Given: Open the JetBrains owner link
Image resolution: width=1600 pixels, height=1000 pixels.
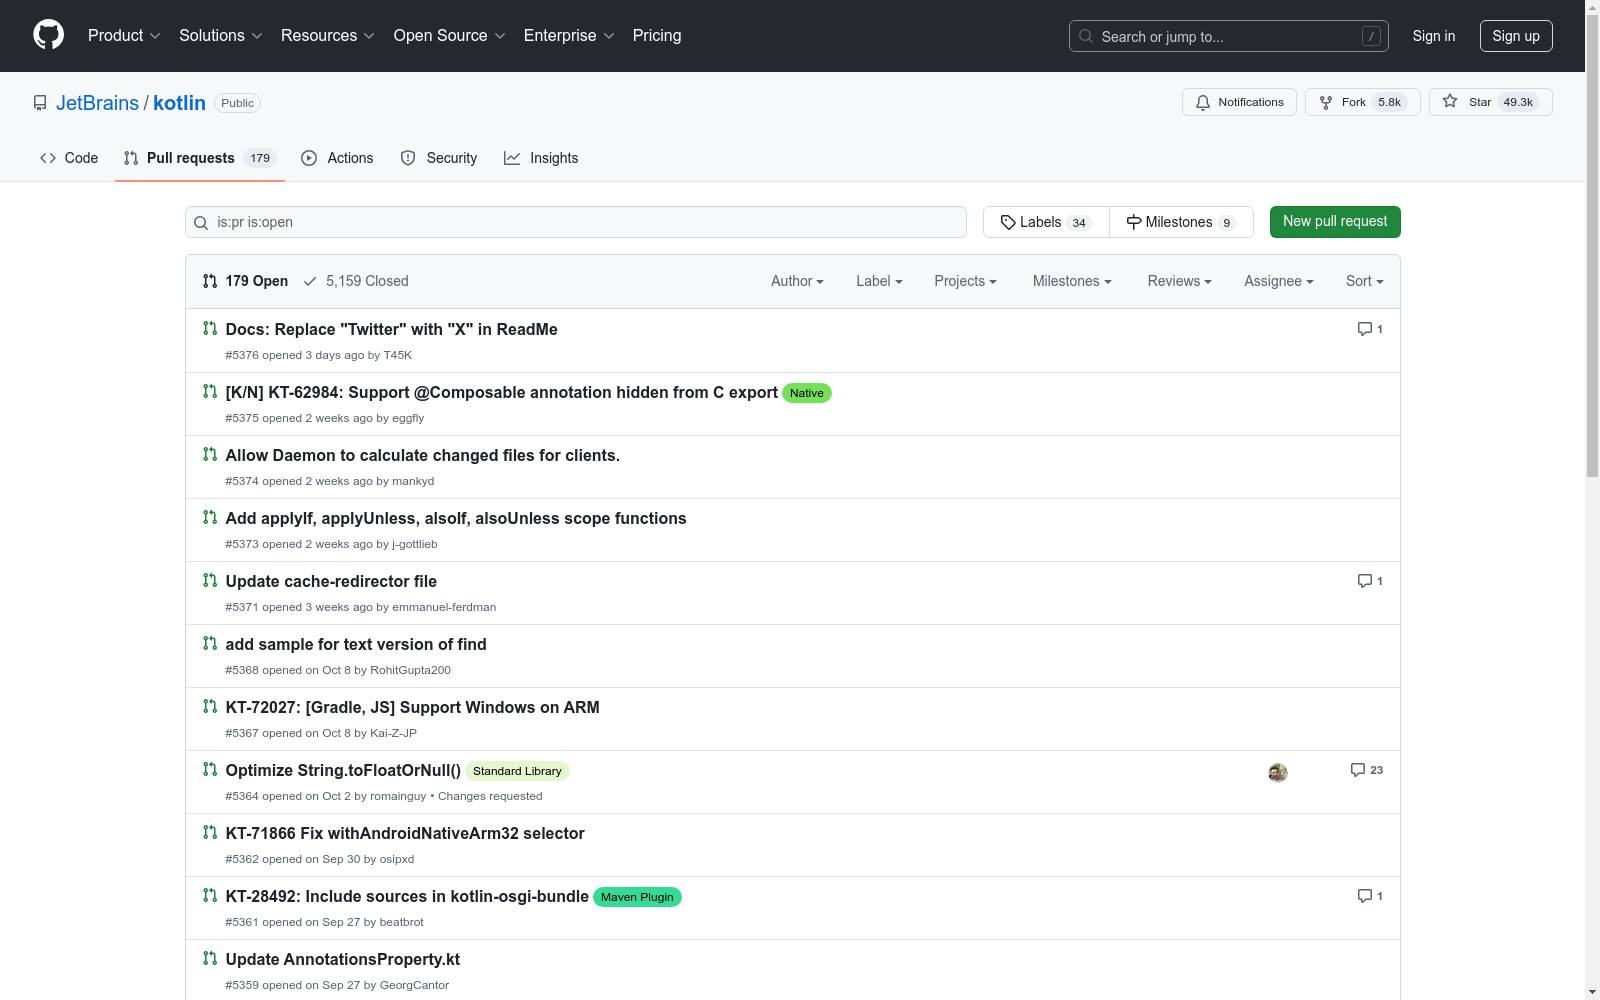Looking at the screenshot, I should [x=97, y=103].
